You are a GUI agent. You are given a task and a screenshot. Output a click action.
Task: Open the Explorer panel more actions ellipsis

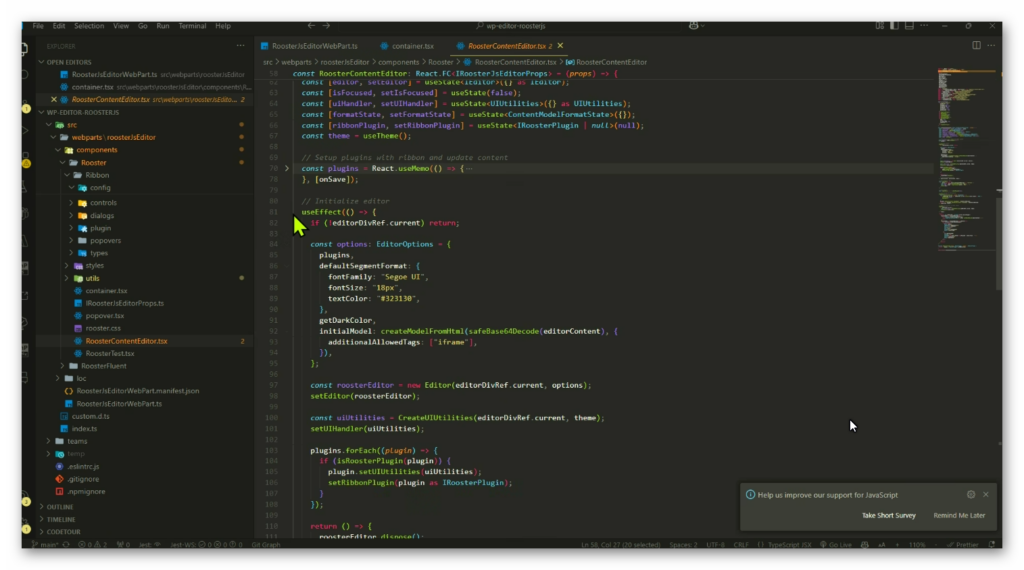coord(240,45)
